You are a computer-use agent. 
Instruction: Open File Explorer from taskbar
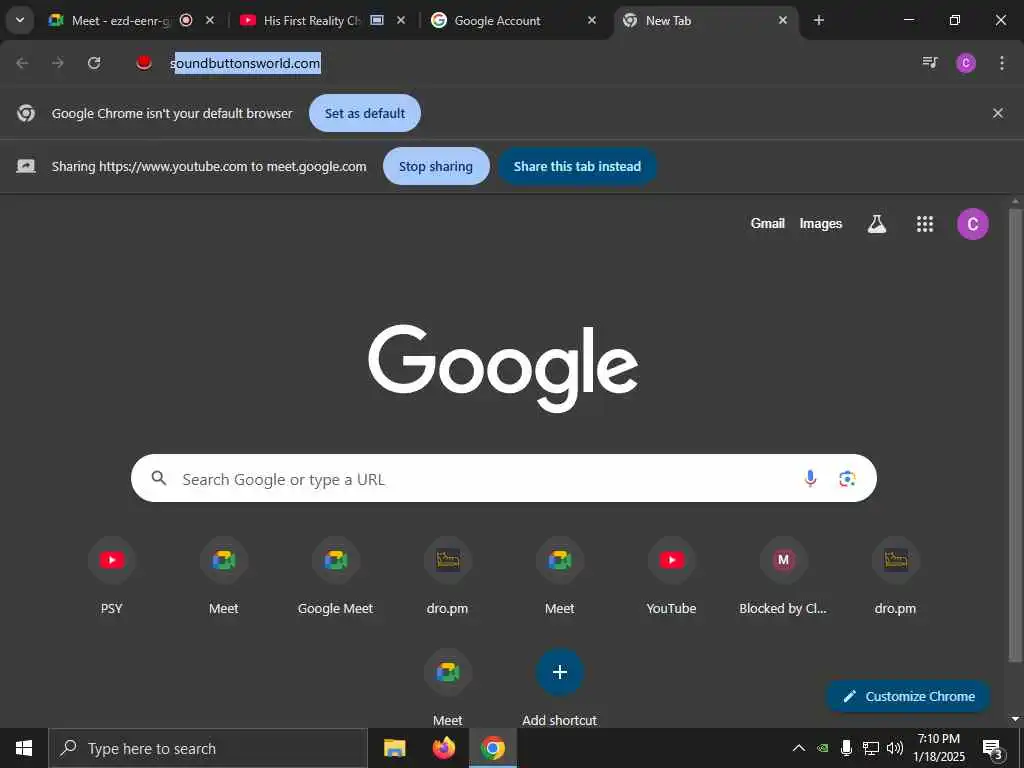[394, 748]
